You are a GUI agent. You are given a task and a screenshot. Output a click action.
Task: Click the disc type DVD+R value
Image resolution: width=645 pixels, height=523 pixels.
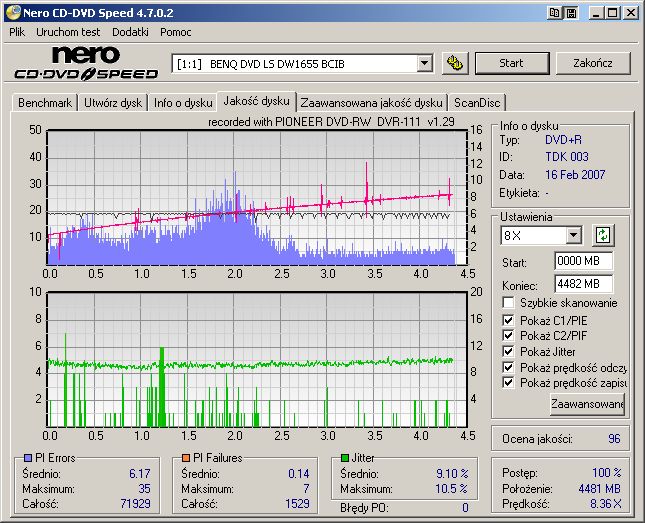click(563, 140)
